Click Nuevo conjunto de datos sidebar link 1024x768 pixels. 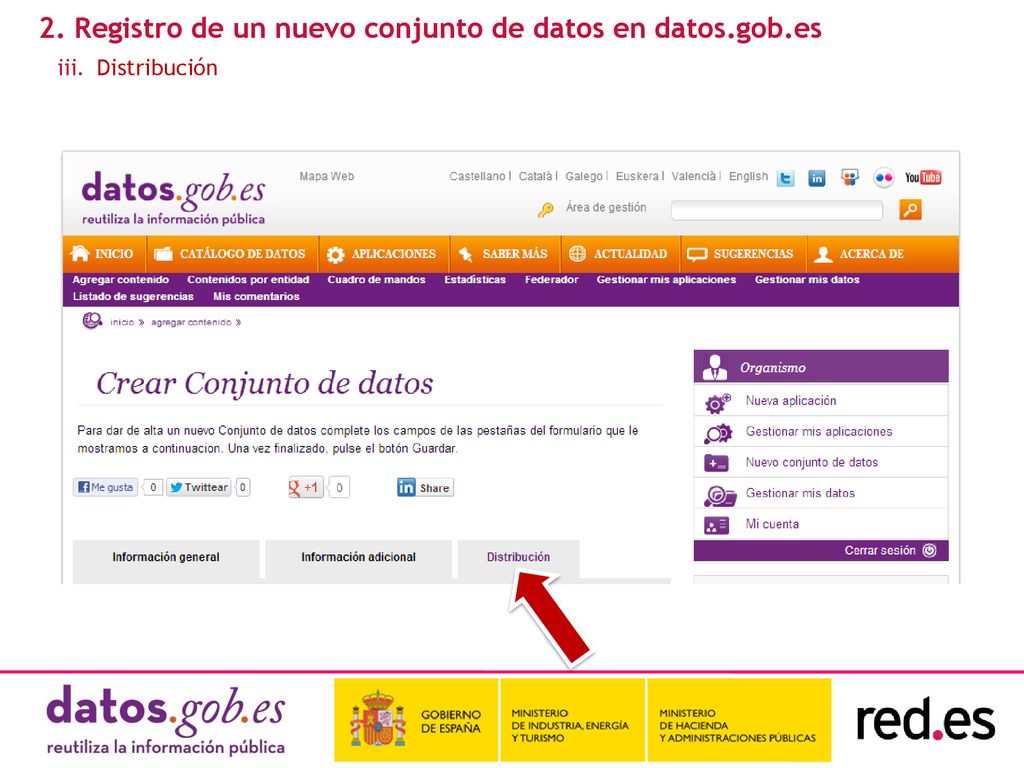coord(812,462)
